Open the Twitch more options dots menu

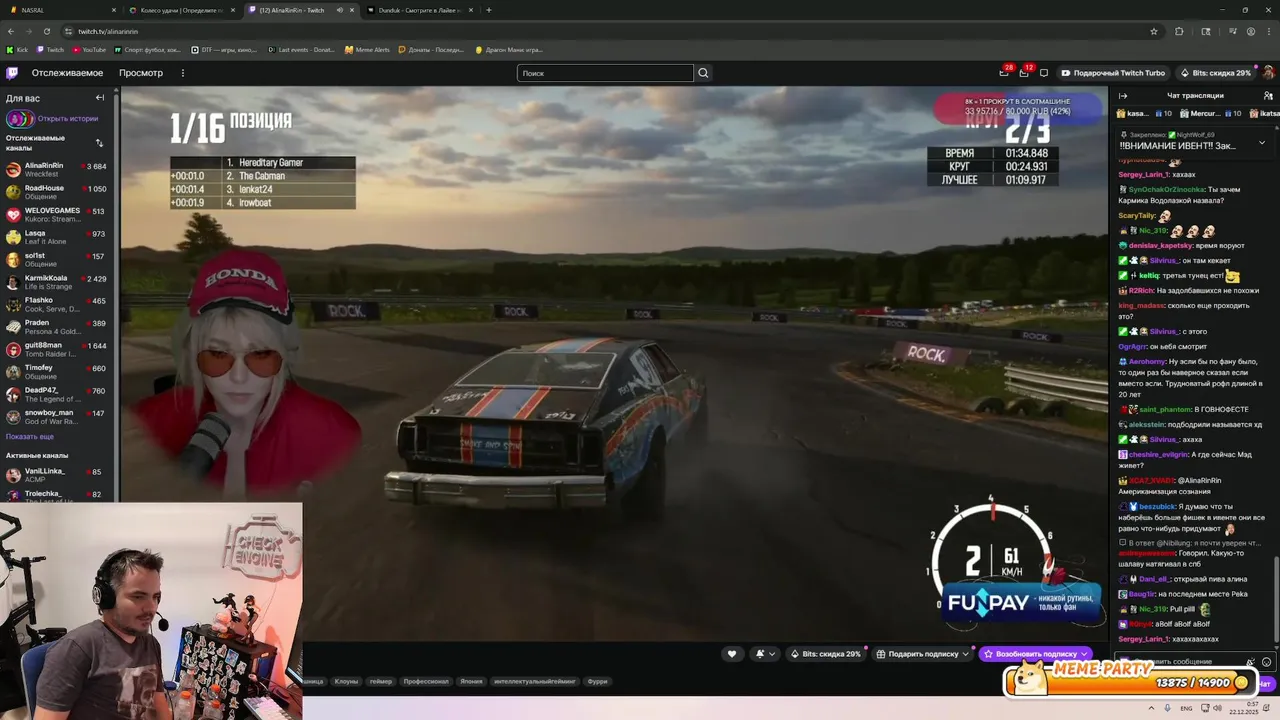(183, 73)
